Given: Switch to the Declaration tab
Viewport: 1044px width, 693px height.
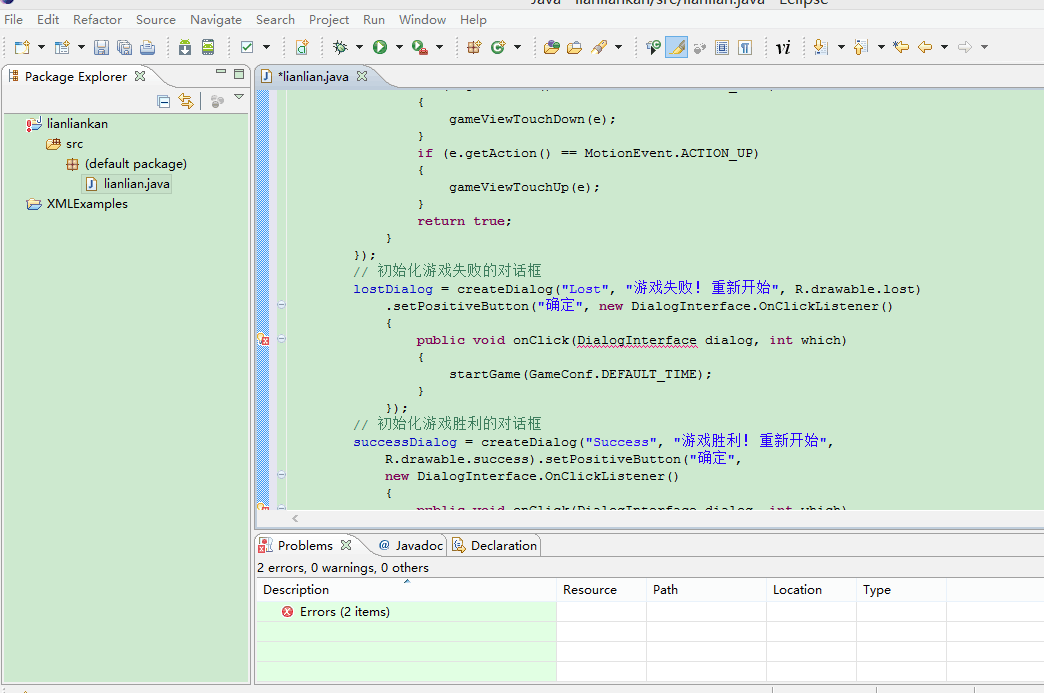Looking at the screenshot, I should (495, 546).
